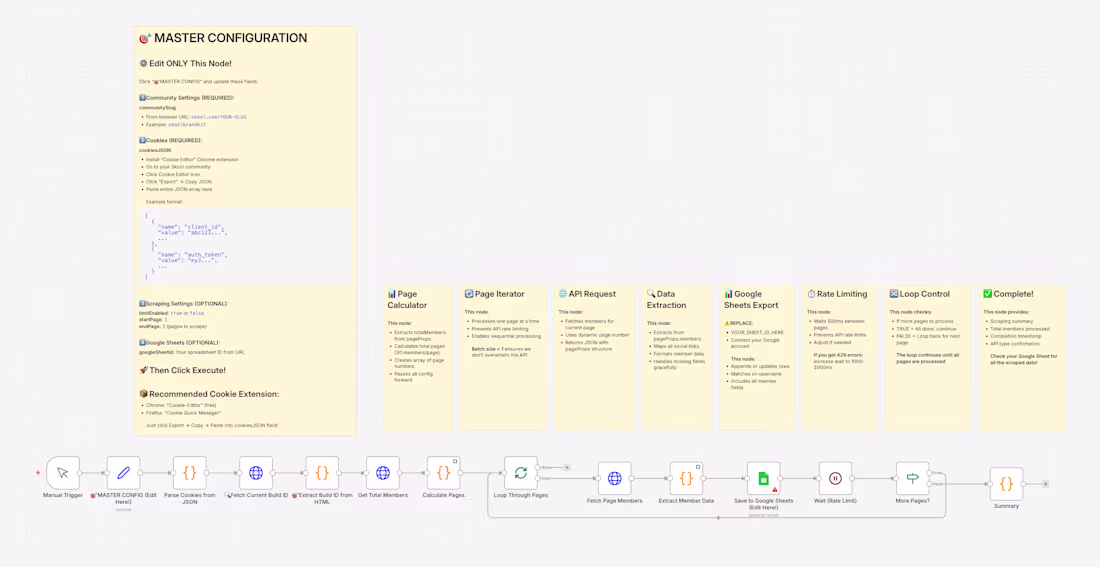Open the Extract Member Data code node

(687, 479)
